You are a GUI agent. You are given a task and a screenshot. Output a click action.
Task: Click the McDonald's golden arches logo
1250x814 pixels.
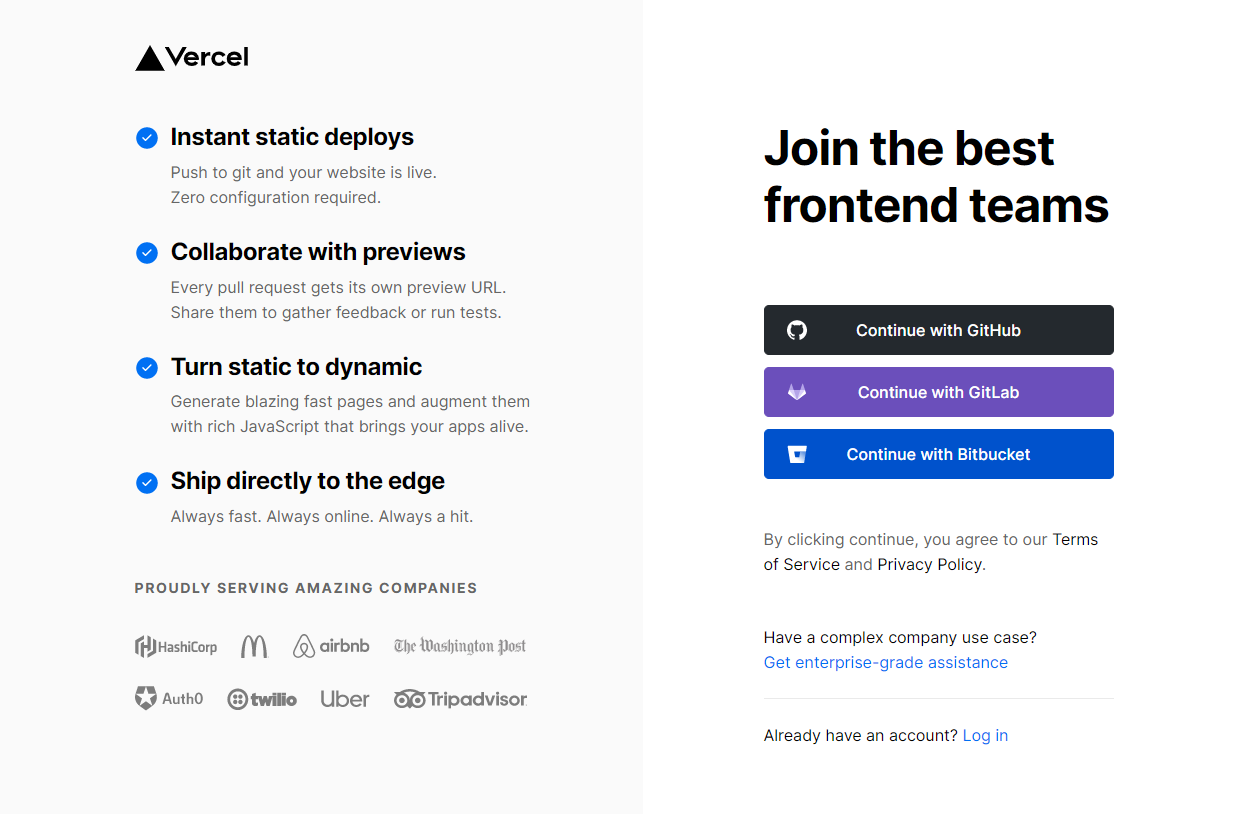[254, 647]
